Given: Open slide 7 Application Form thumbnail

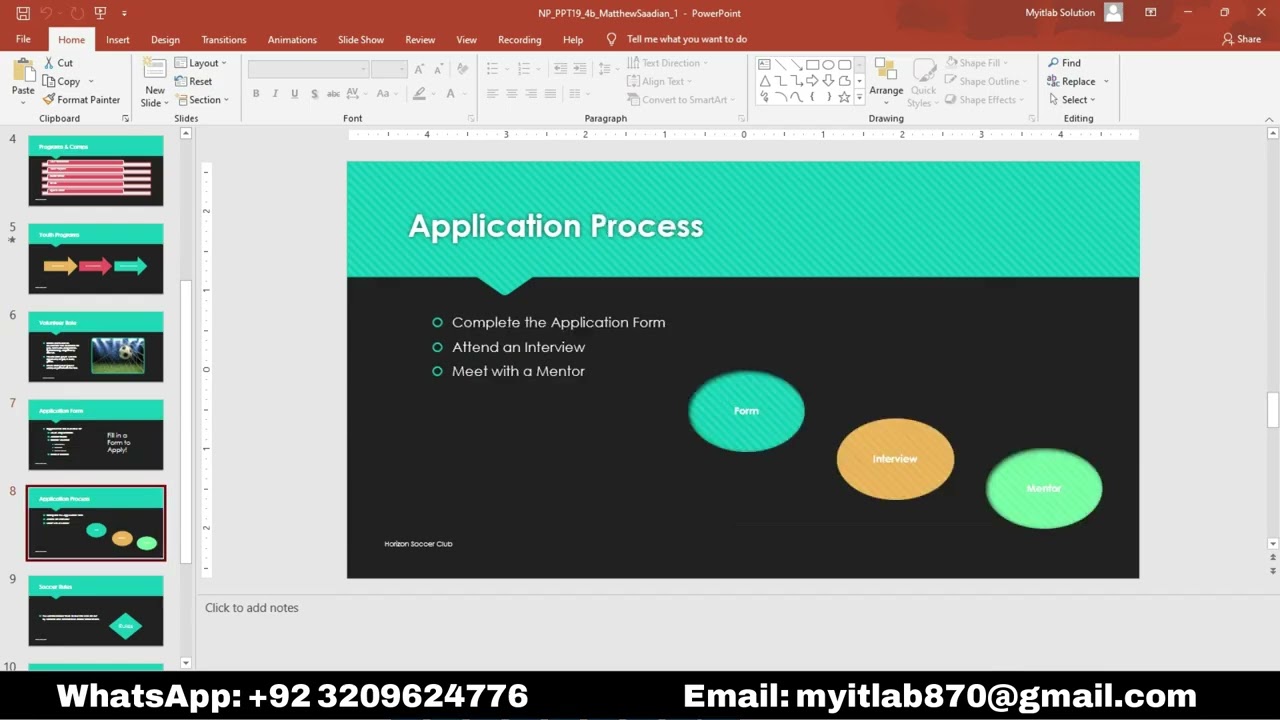Looking at the screenshot, I should point(96,435).
